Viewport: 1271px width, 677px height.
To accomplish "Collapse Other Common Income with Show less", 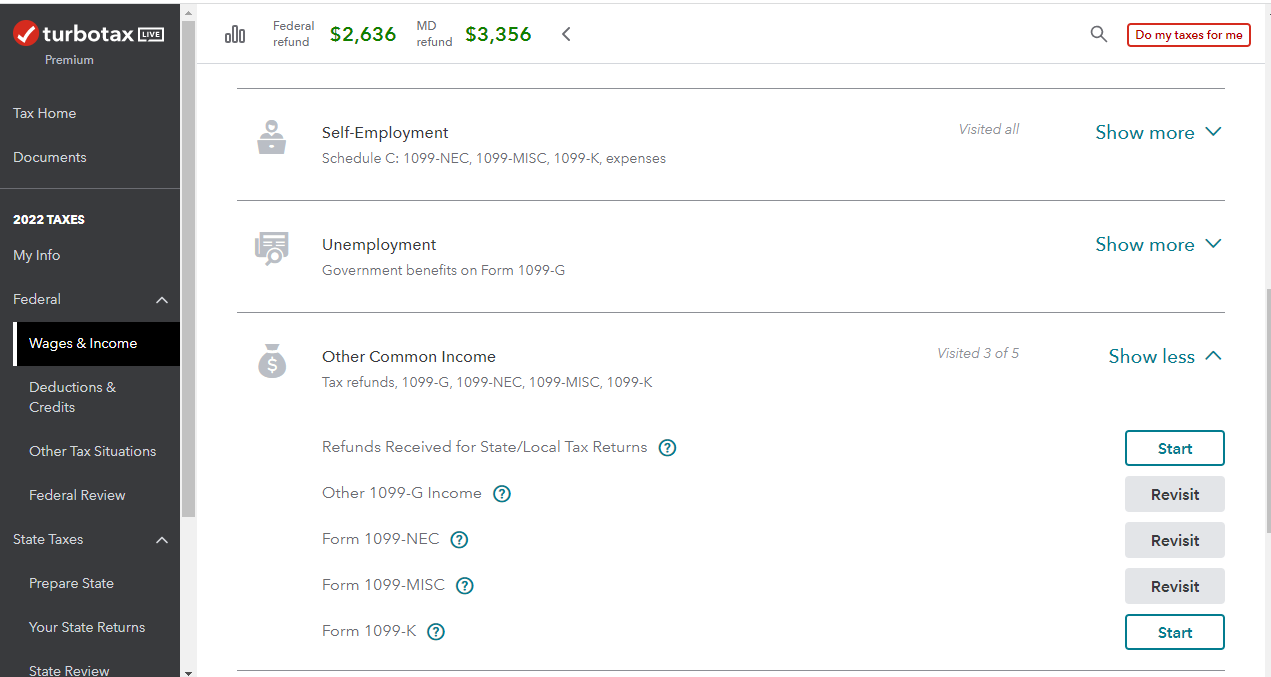I will (x=1165, y=357).
